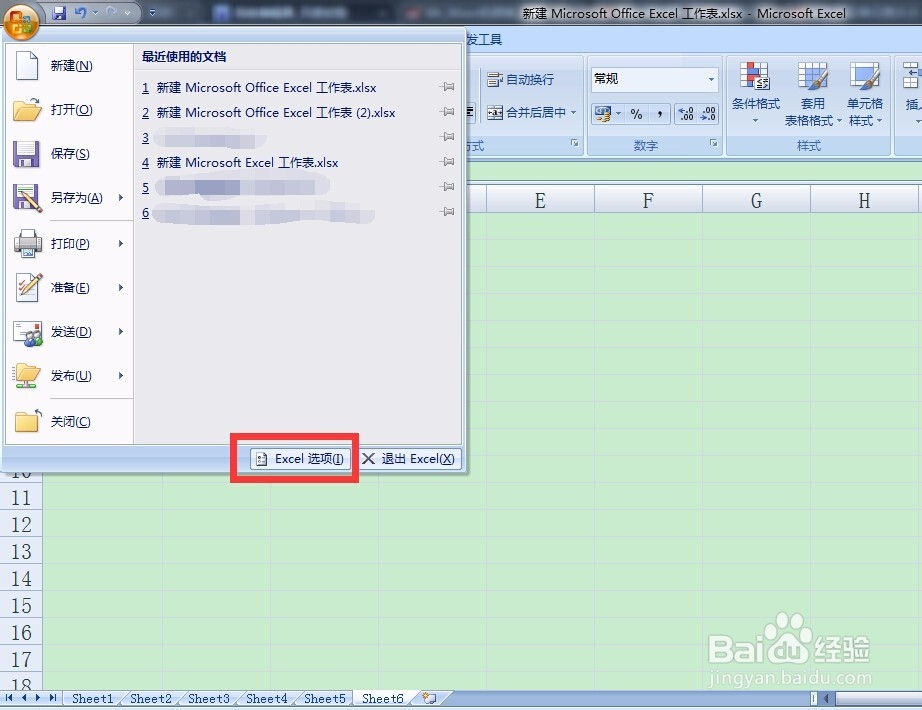Click Exit Excel (退出 Excel) button
This screenshot has width=922, height=710.
(x=408, y=459)
